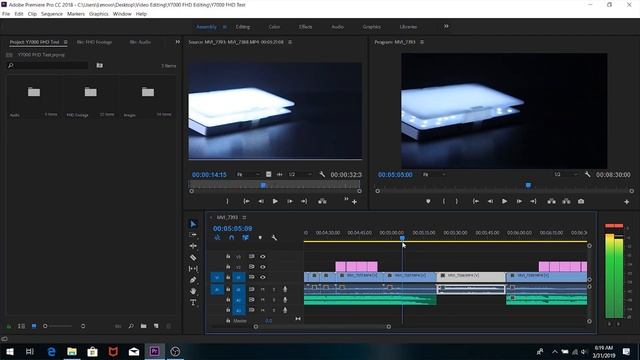Image resolution: width=640 pixels, height=360 pixels.
Task: Open Program panel hamburger menu
Action: pos(422,42)
